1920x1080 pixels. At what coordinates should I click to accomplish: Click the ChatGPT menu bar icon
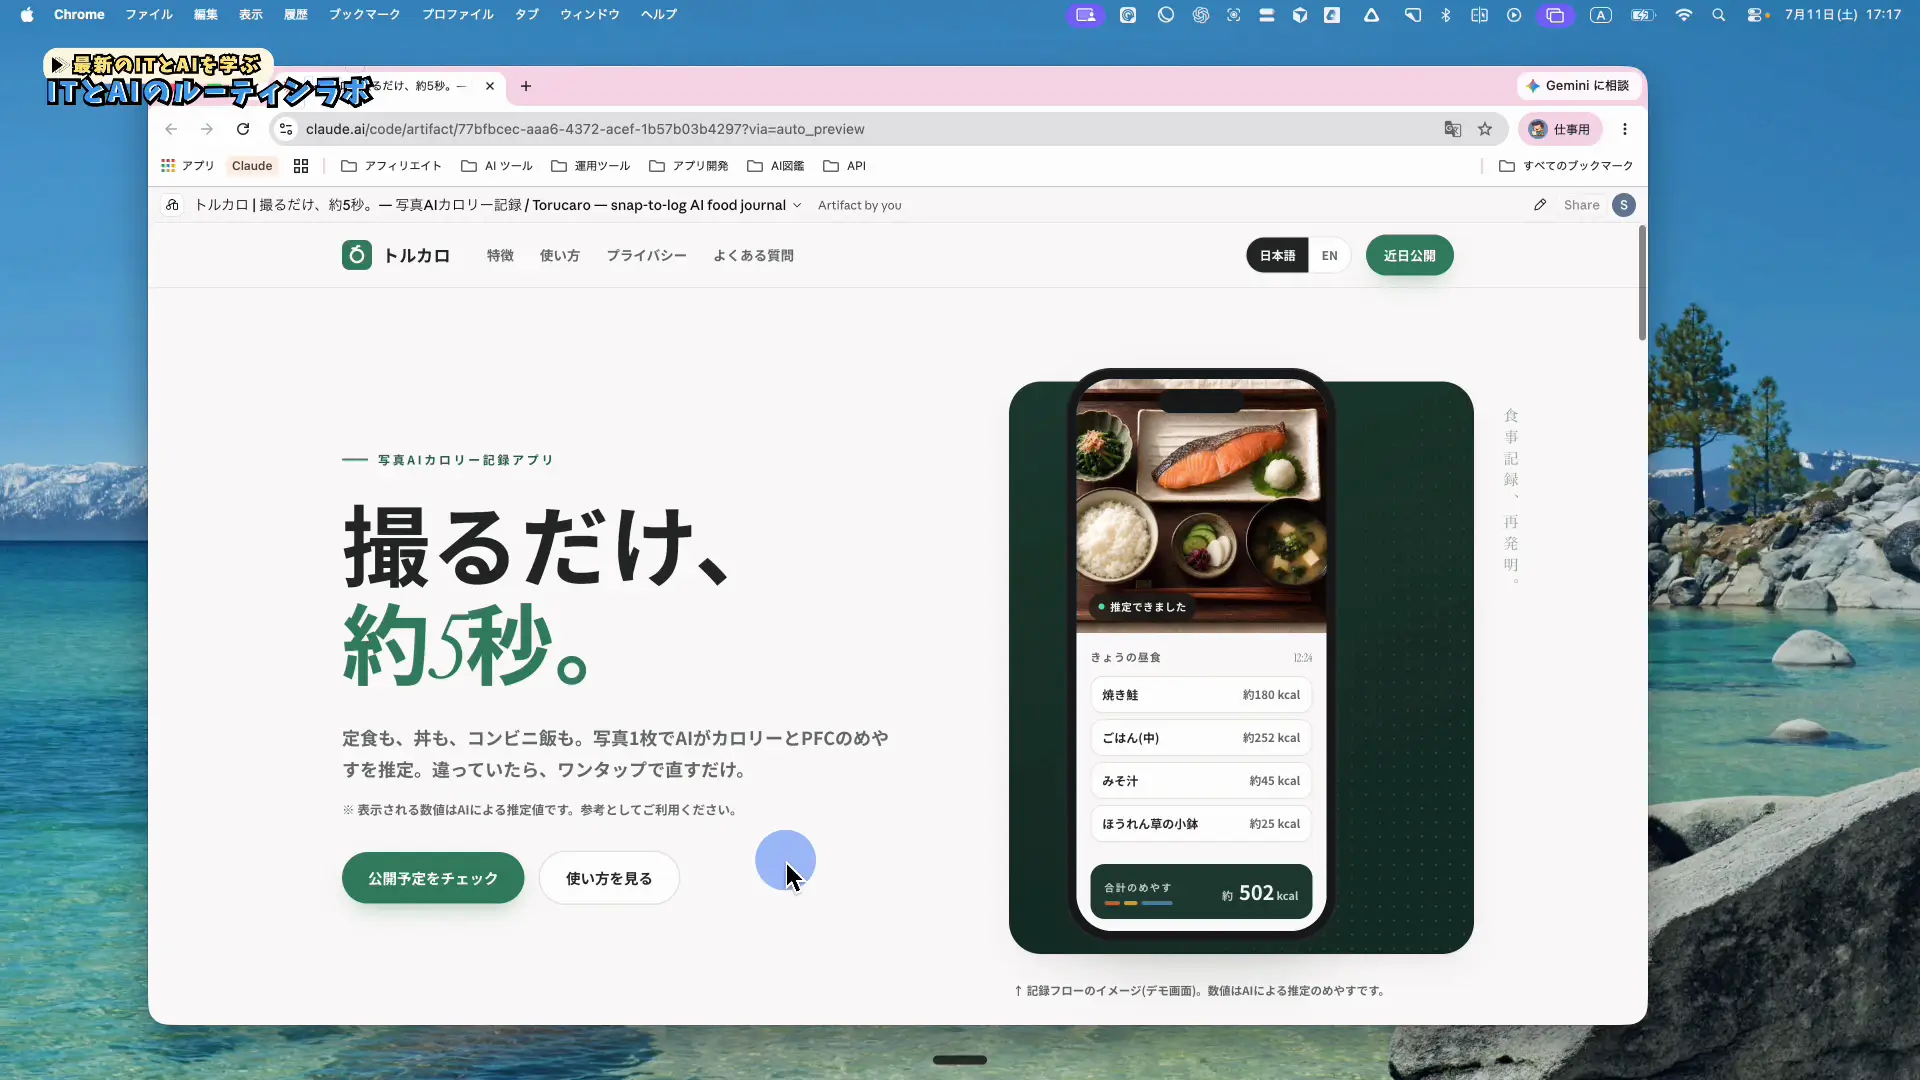[x=1201, y=15]
